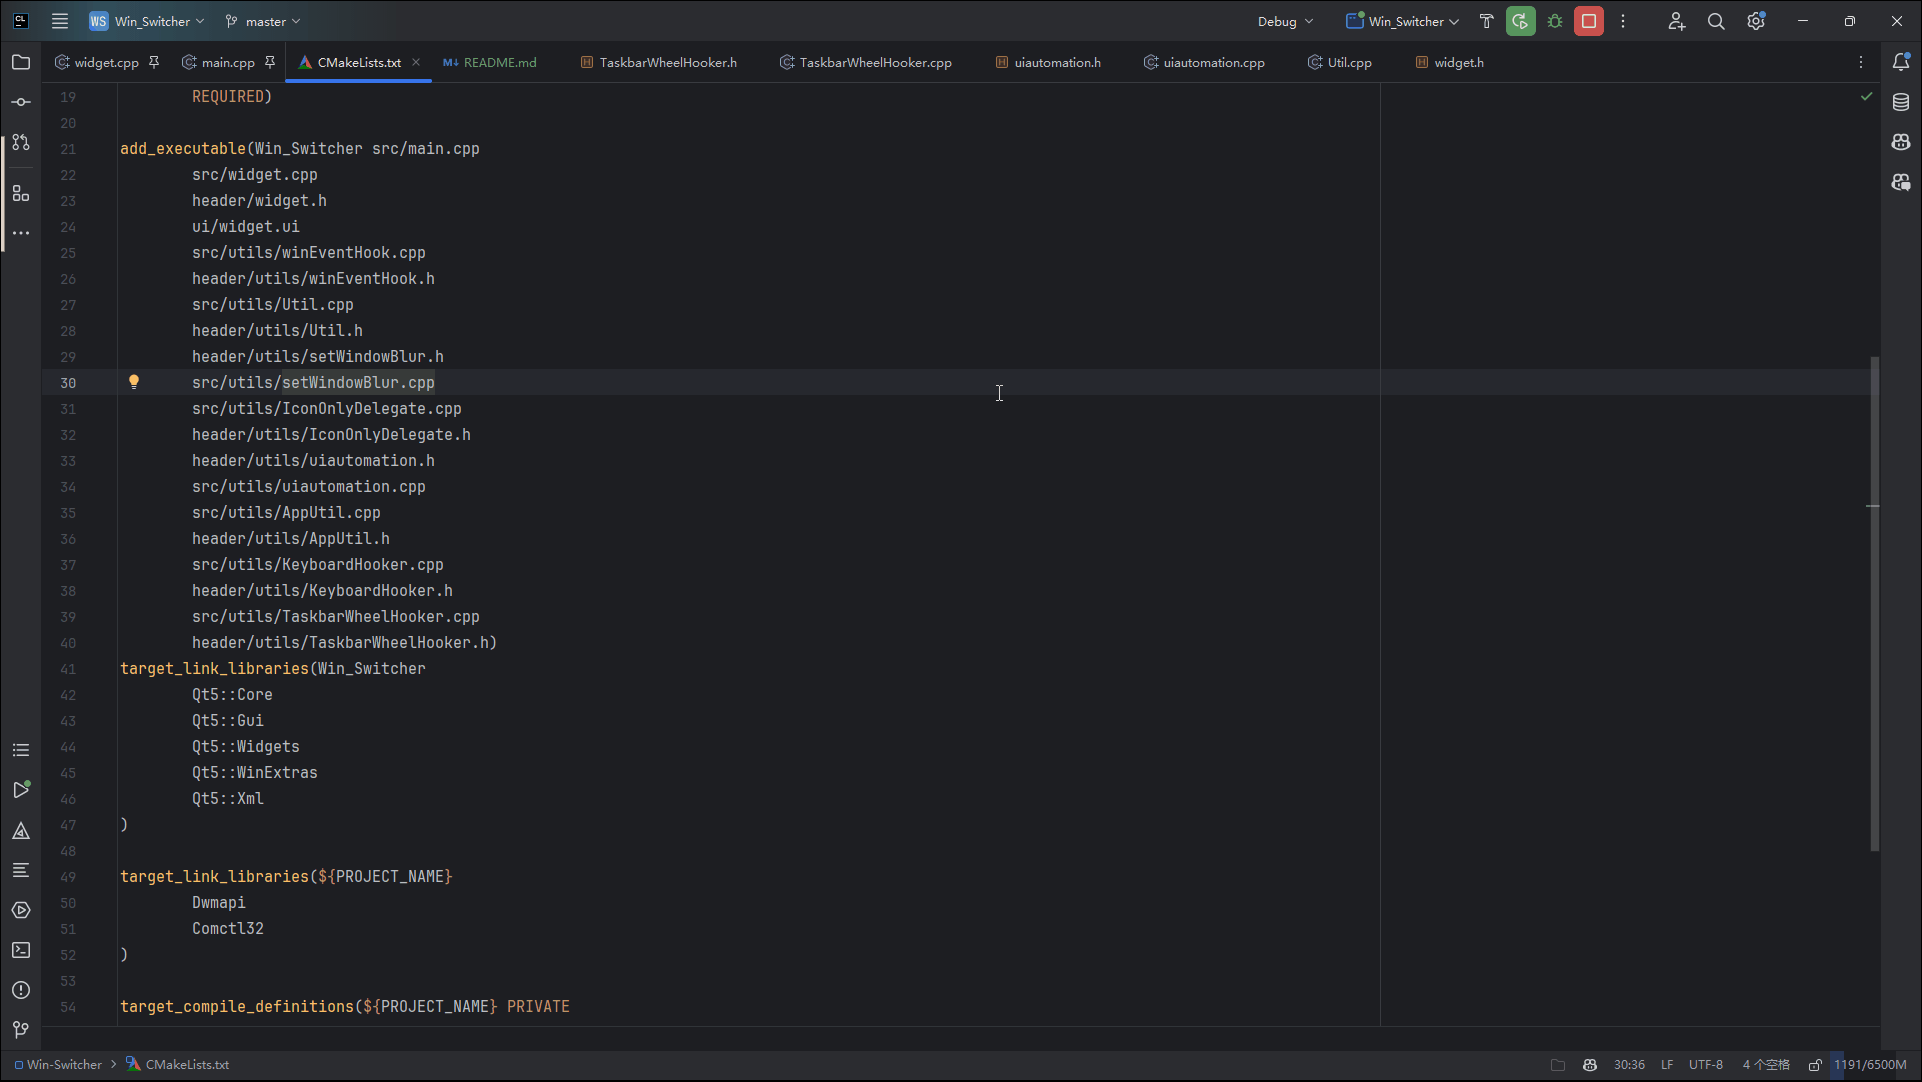This screenshot has height=1082, width=1922.
Task: Unpin the main.cpp tab
Action: coord(270,62)
